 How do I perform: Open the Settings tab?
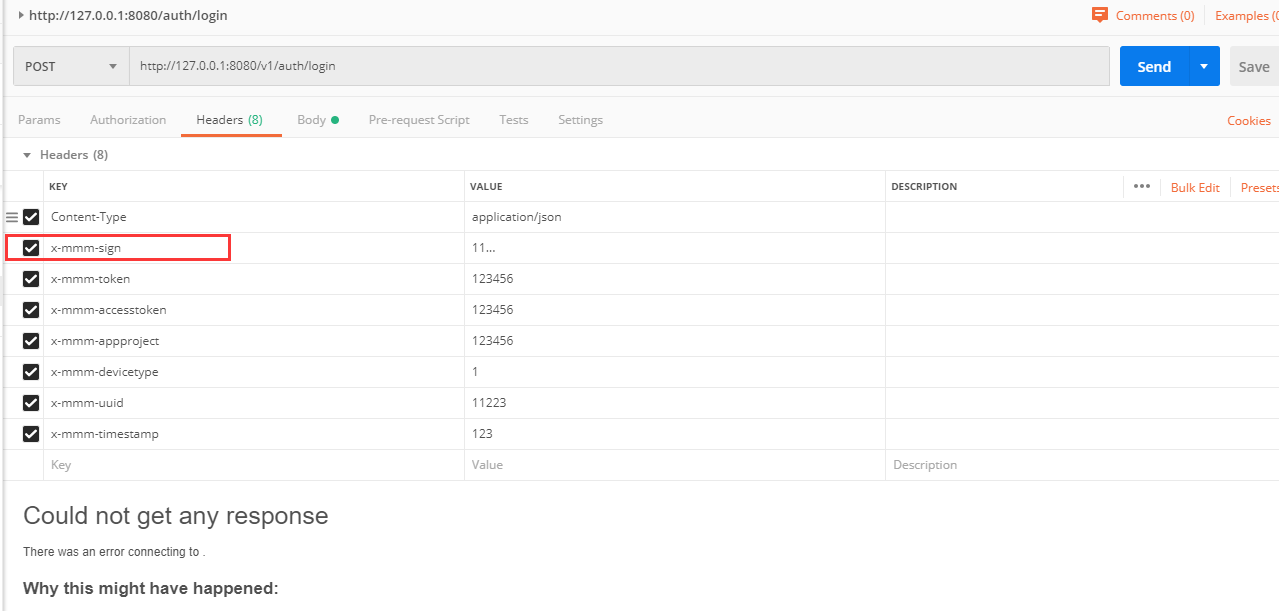[580, 120]
